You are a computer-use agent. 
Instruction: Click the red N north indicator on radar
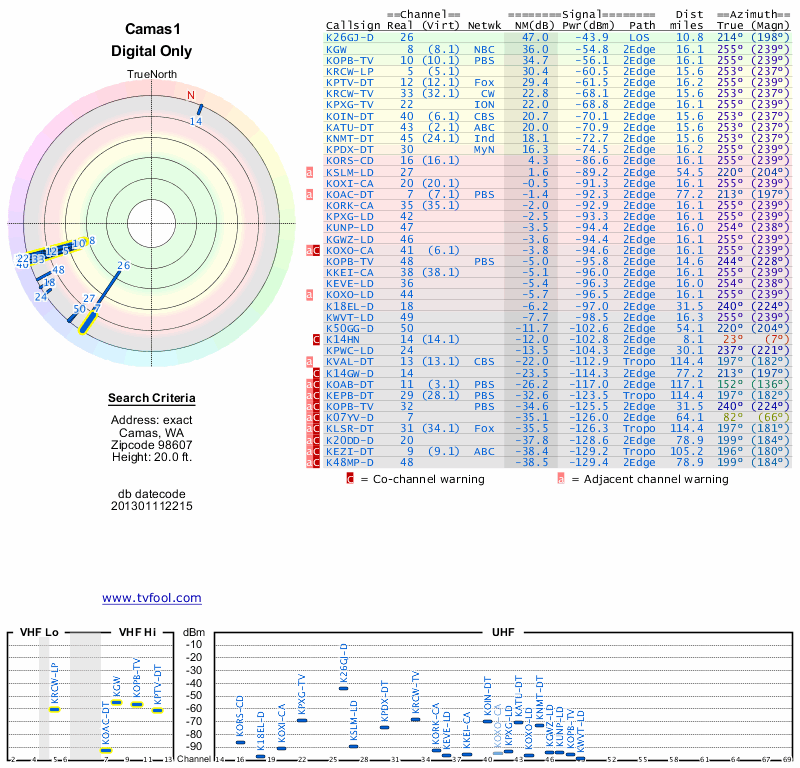point(190,96)
